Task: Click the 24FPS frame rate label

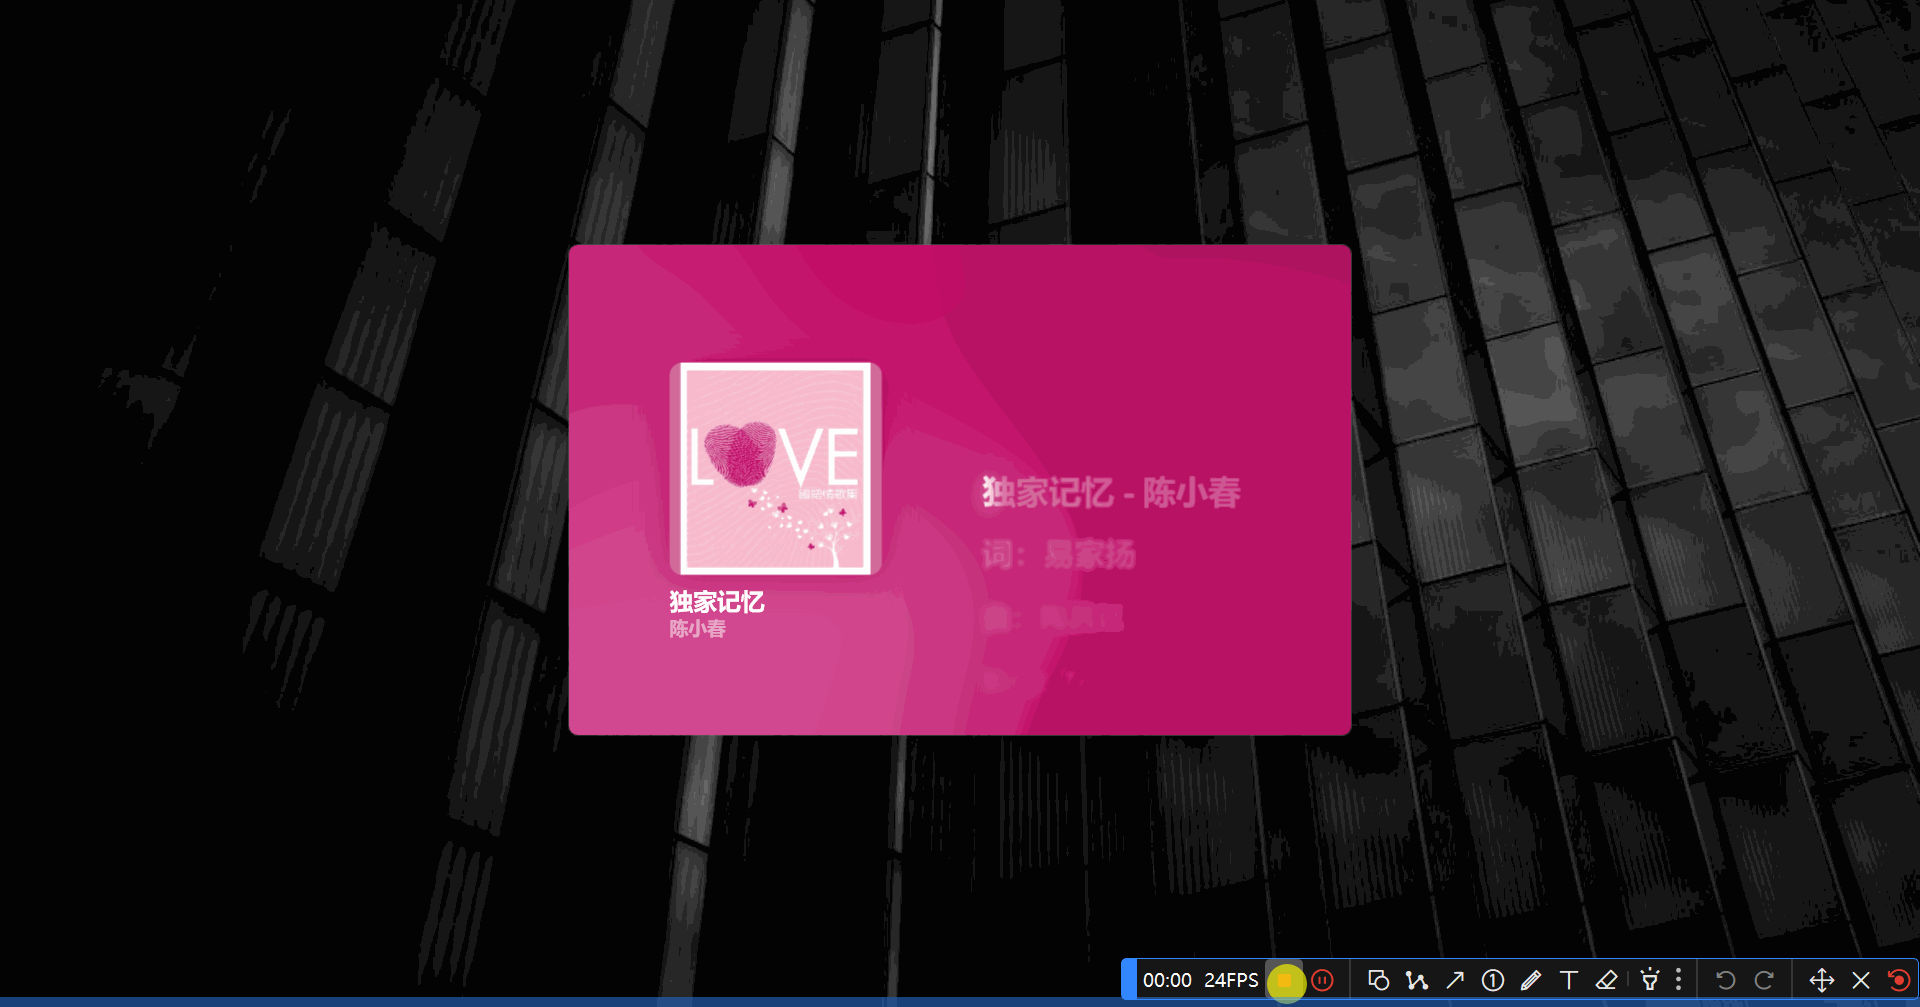Action: 1231,980
